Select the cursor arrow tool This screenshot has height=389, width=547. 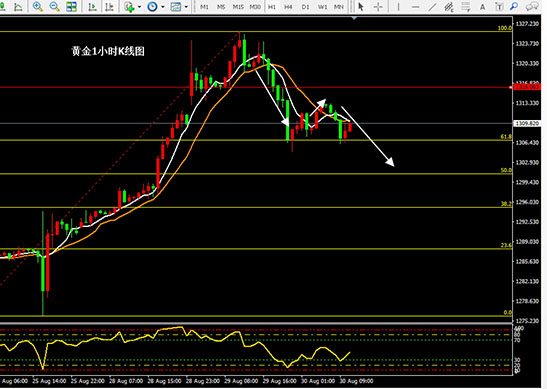[x=361, y=7]
